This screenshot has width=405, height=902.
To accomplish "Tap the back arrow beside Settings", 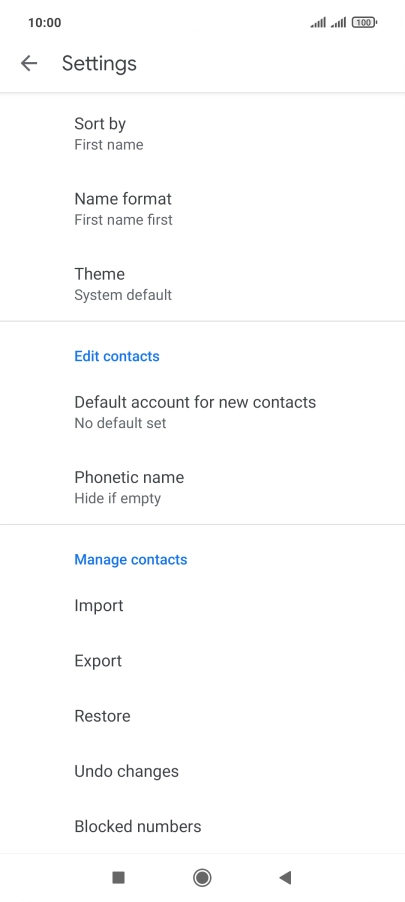I will [x=29, y=63].
